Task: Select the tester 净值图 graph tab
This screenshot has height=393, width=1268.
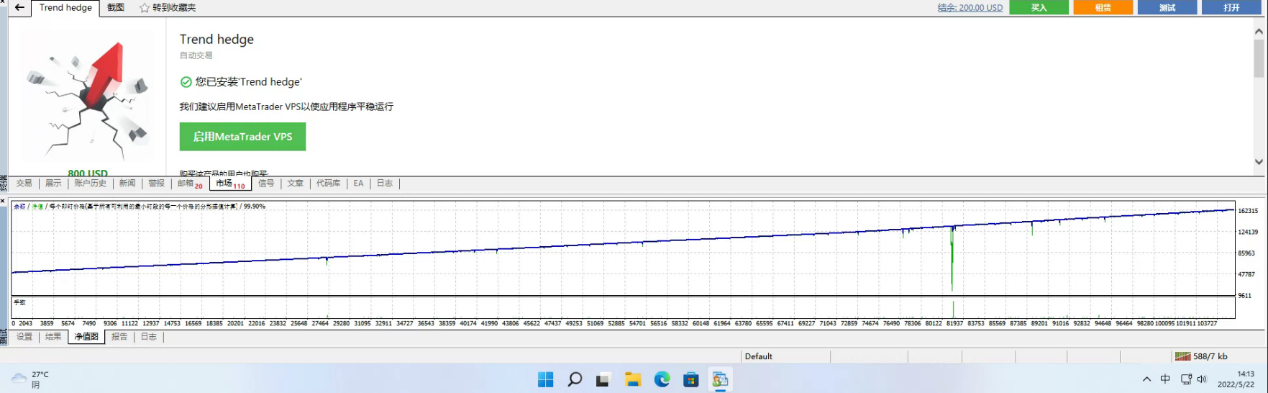Action: [87, 337]
